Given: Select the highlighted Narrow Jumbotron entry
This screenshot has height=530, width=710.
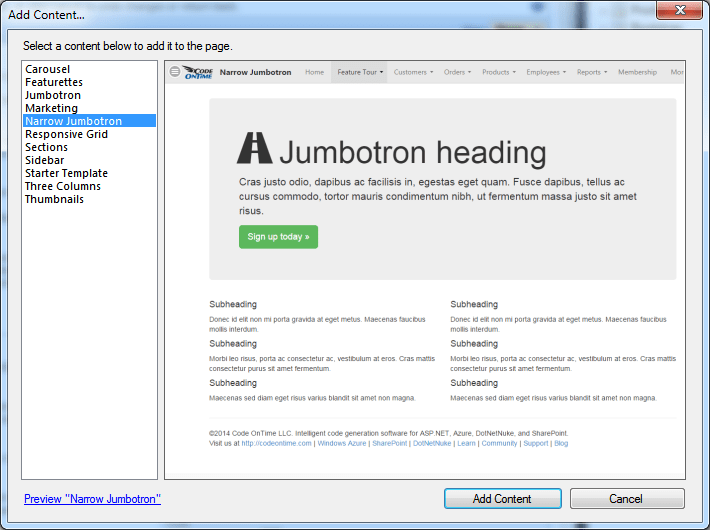Looking at the screenshot, I should (x=89, y=121).
